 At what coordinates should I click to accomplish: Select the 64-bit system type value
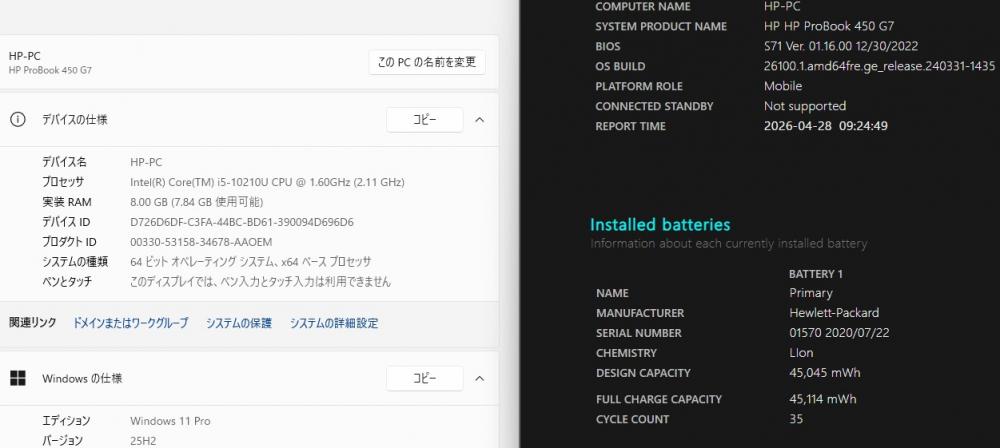point(251,262)
